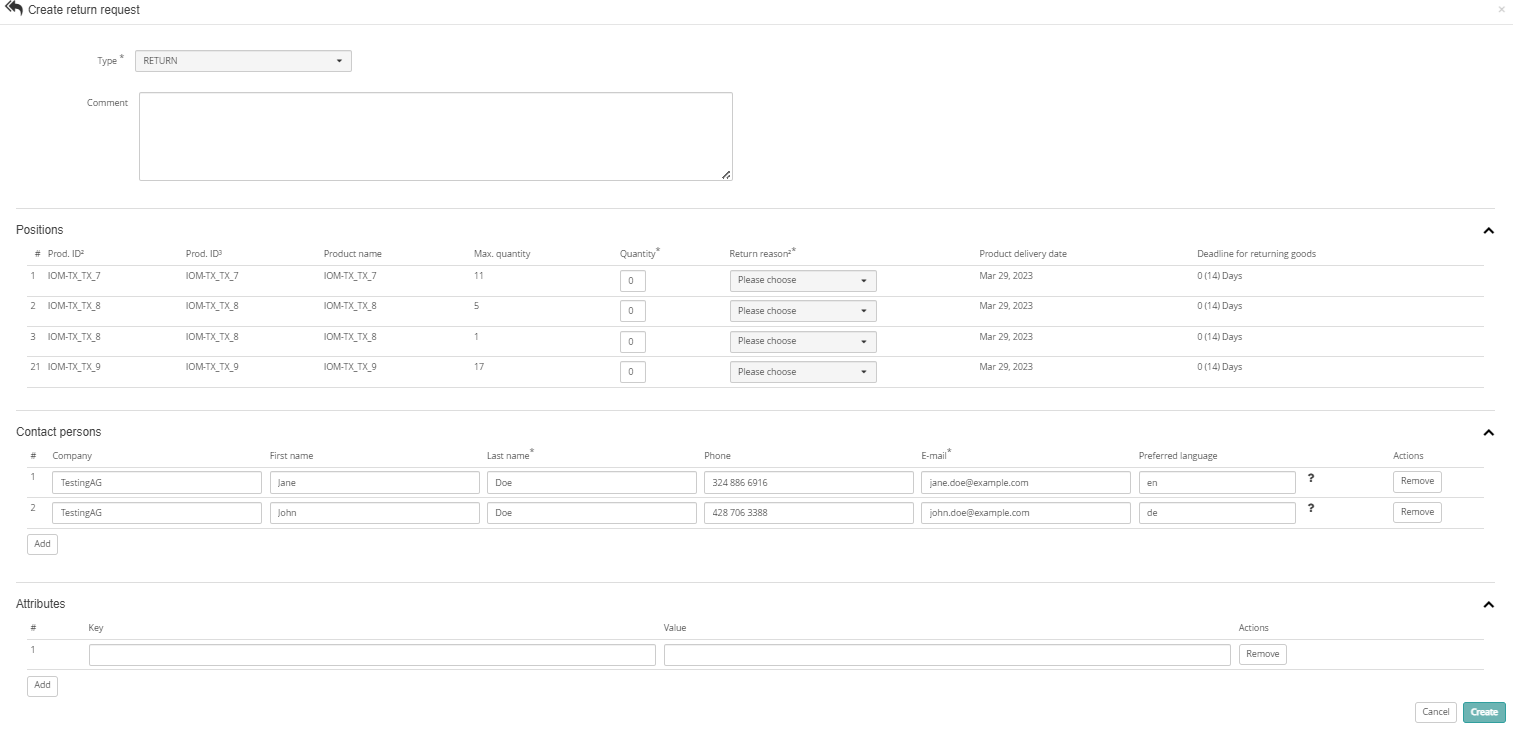Open Return reason dropdown for IOM-TX_TX_9
This screenshot has height=730, width=1514.
803,372
